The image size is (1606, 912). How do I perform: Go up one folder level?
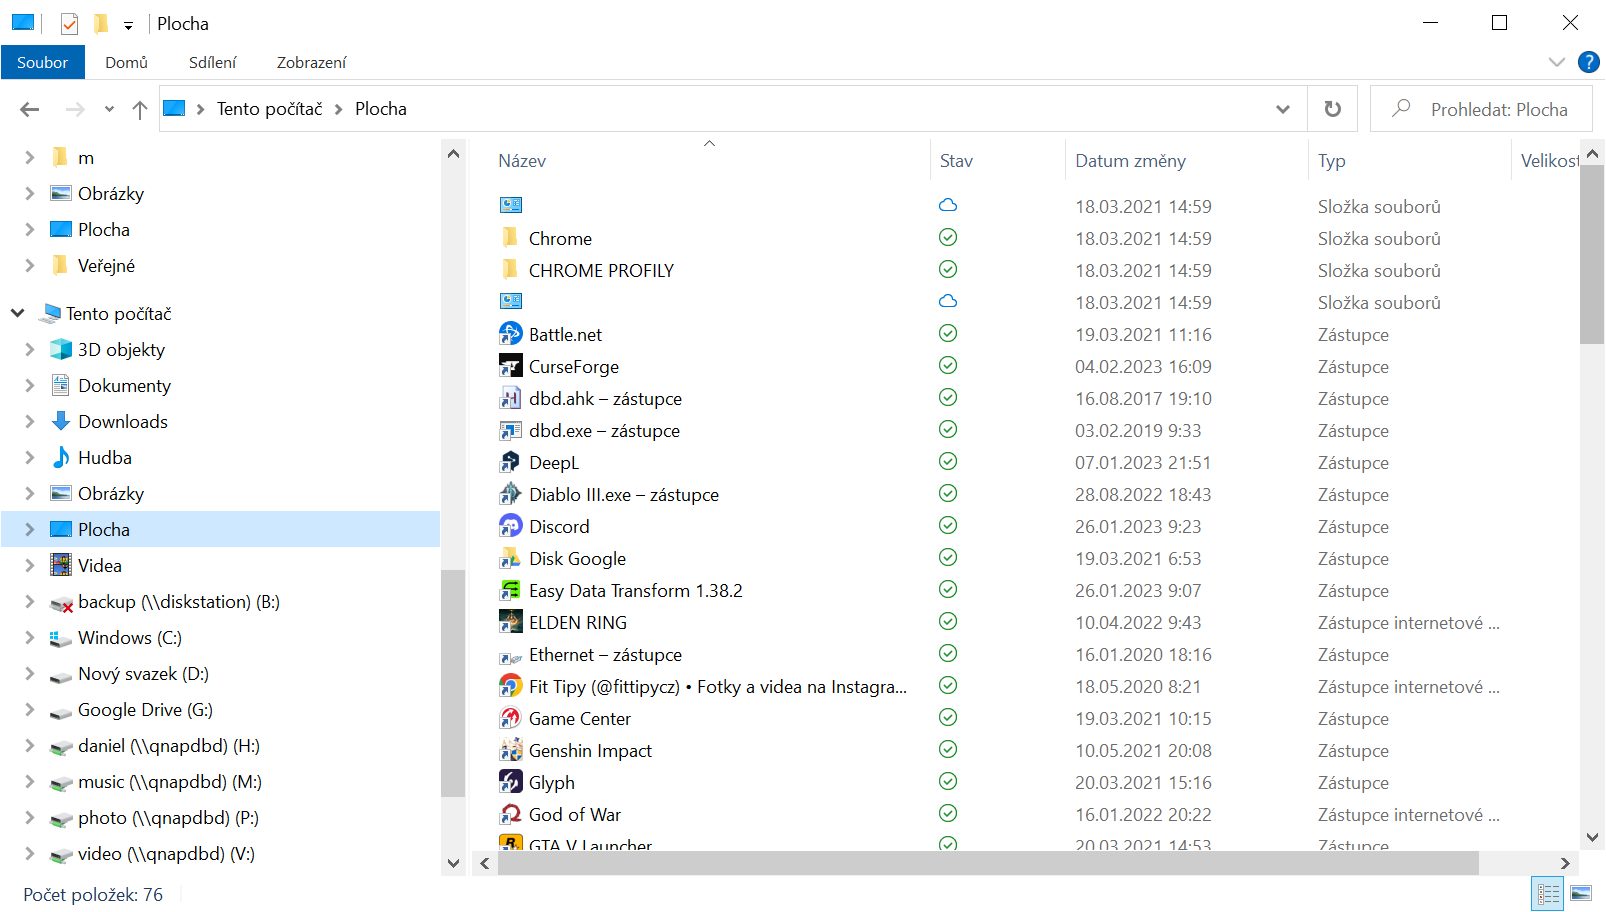point(140,109)
